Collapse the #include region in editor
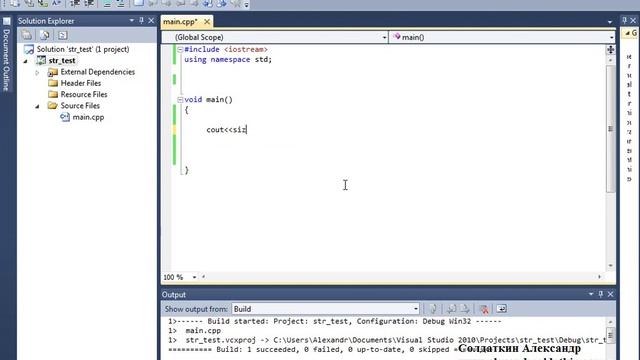The height and width of the screenshot is (360, 640). coord(180,49)
